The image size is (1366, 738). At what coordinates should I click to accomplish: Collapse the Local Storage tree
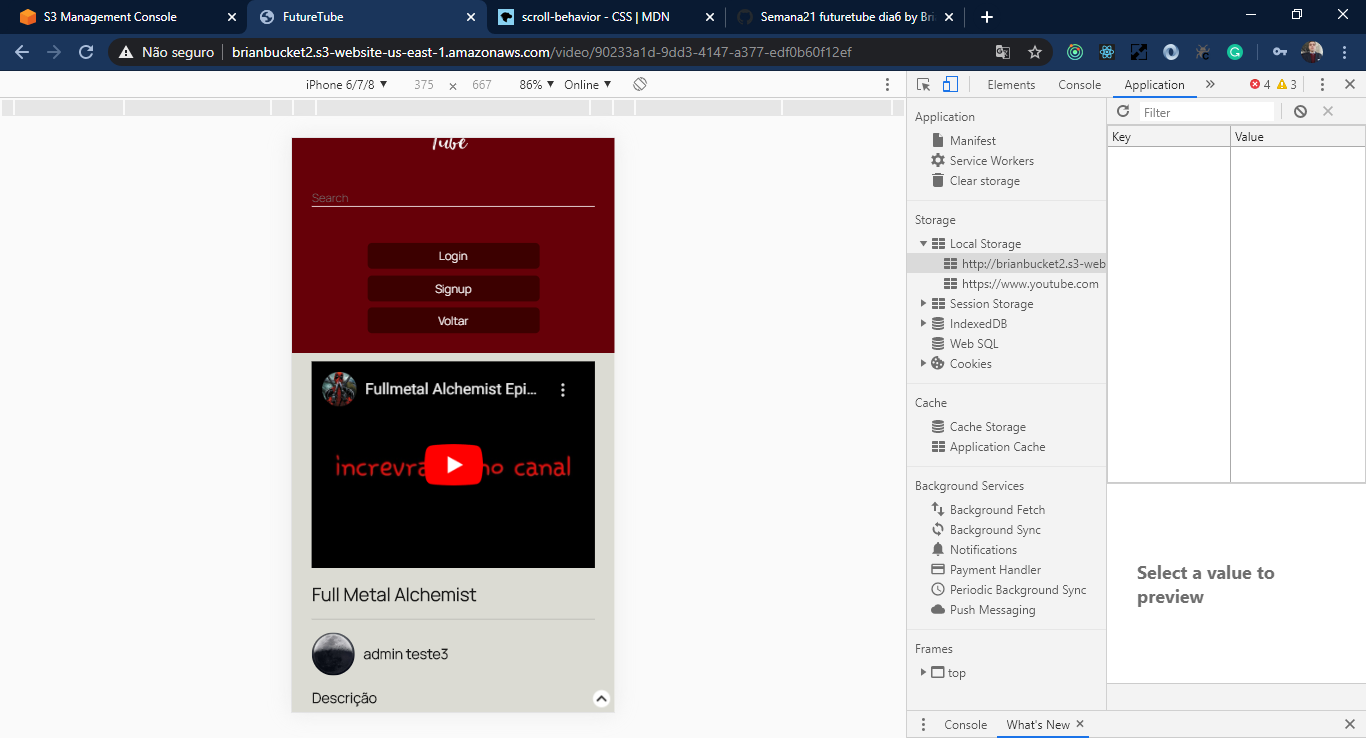point(924,244)
